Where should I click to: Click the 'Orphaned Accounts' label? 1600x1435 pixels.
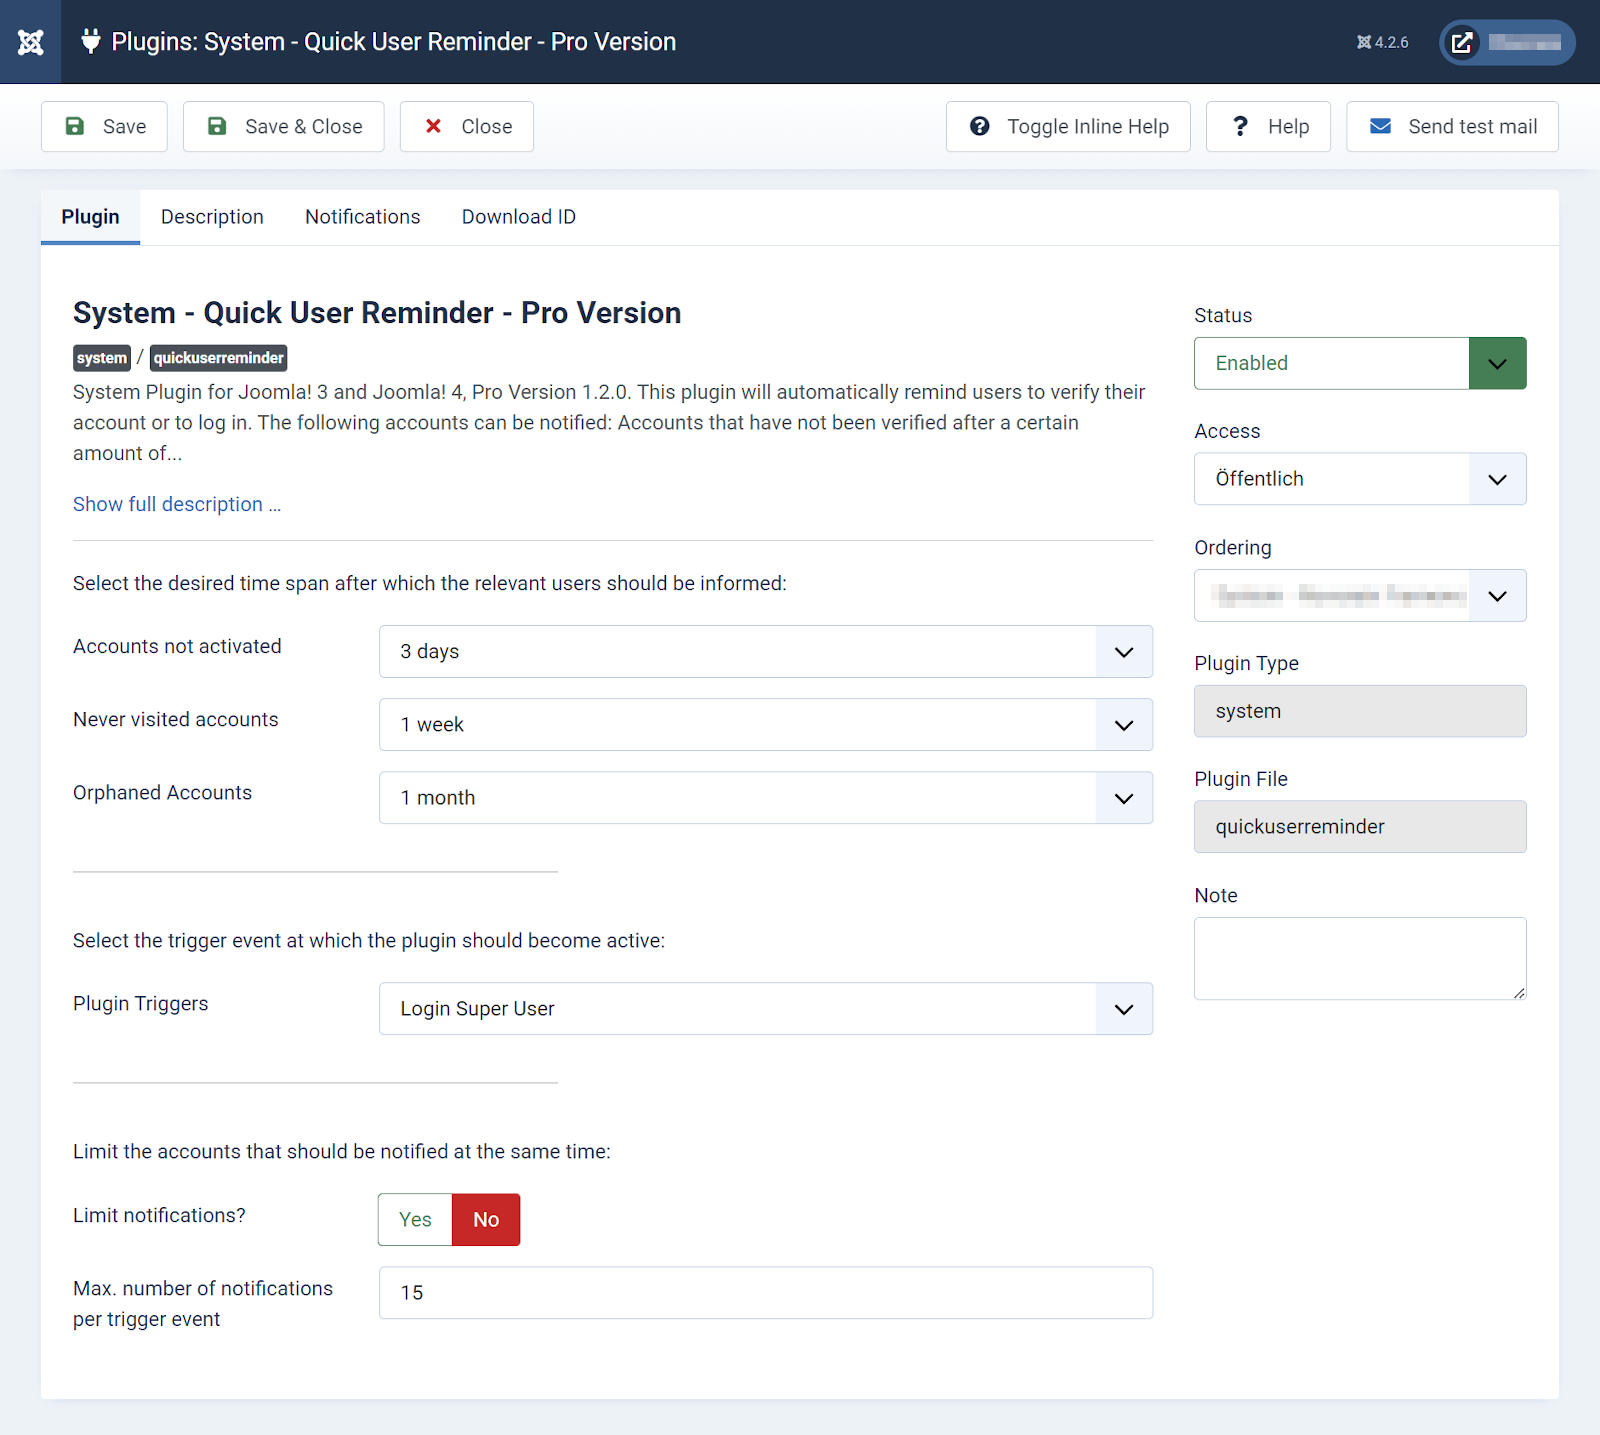[162, 792]
